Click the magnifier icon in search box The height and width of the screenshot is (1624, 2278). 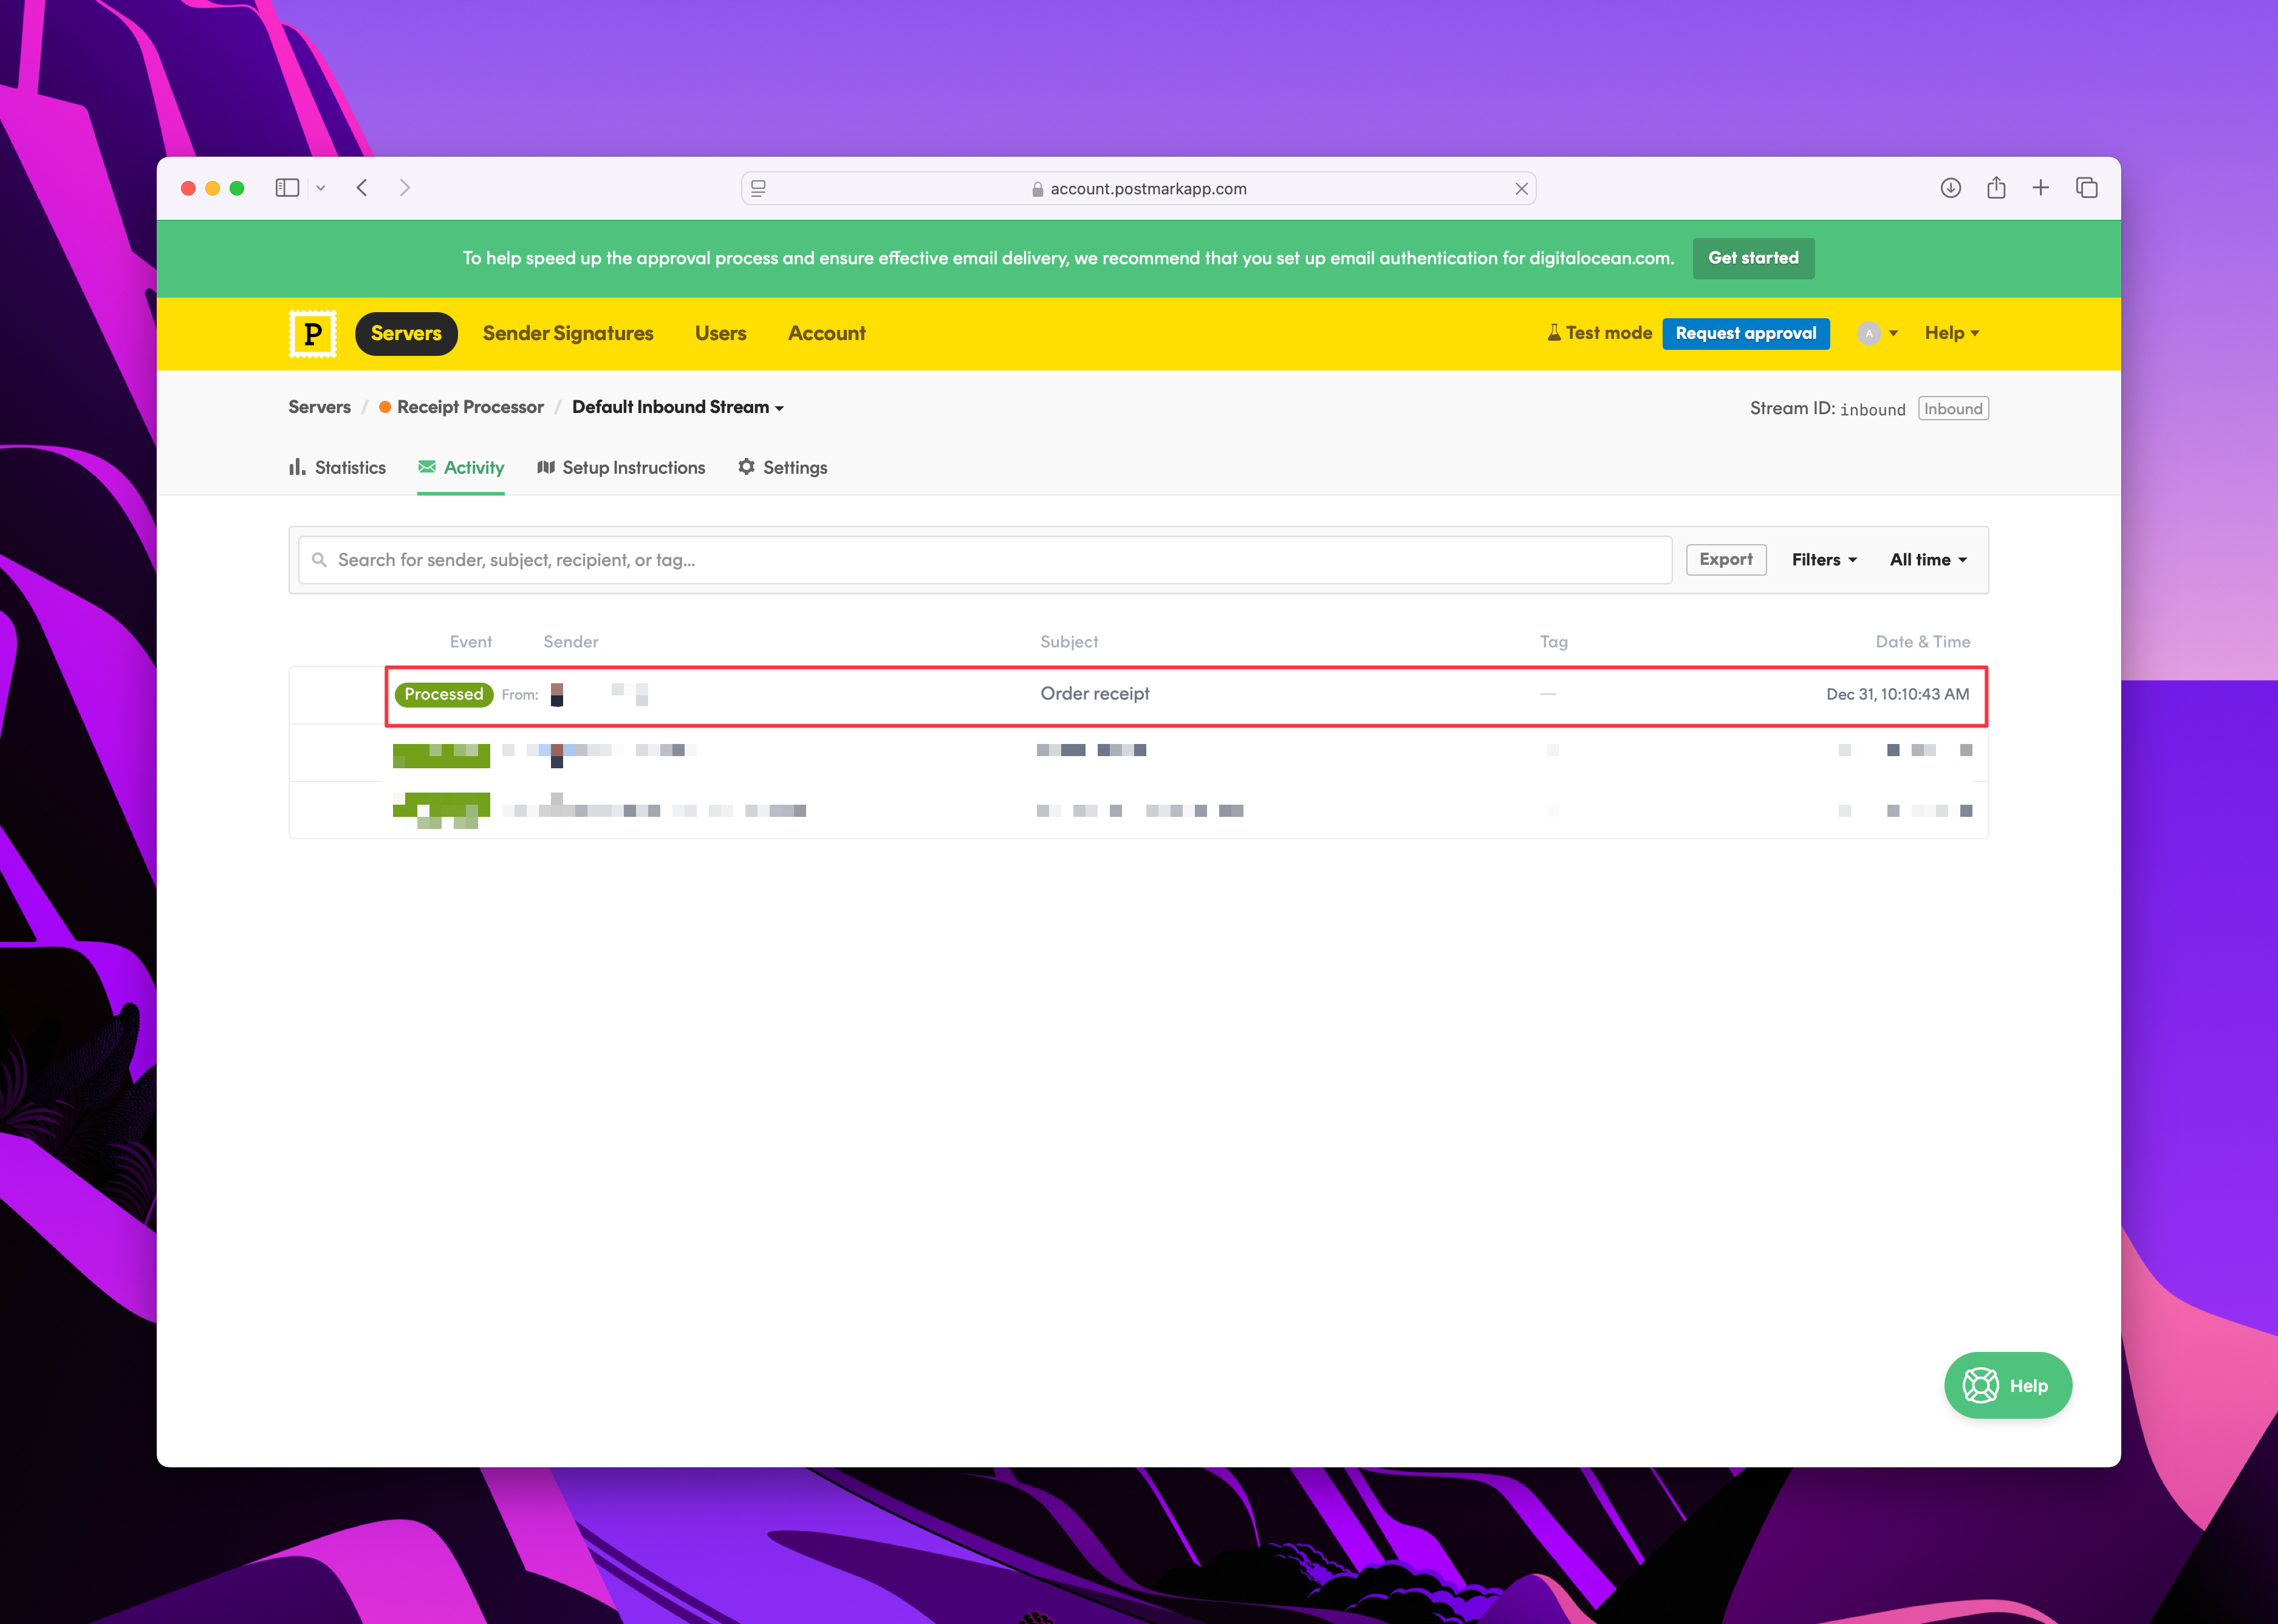click(319, 560)
